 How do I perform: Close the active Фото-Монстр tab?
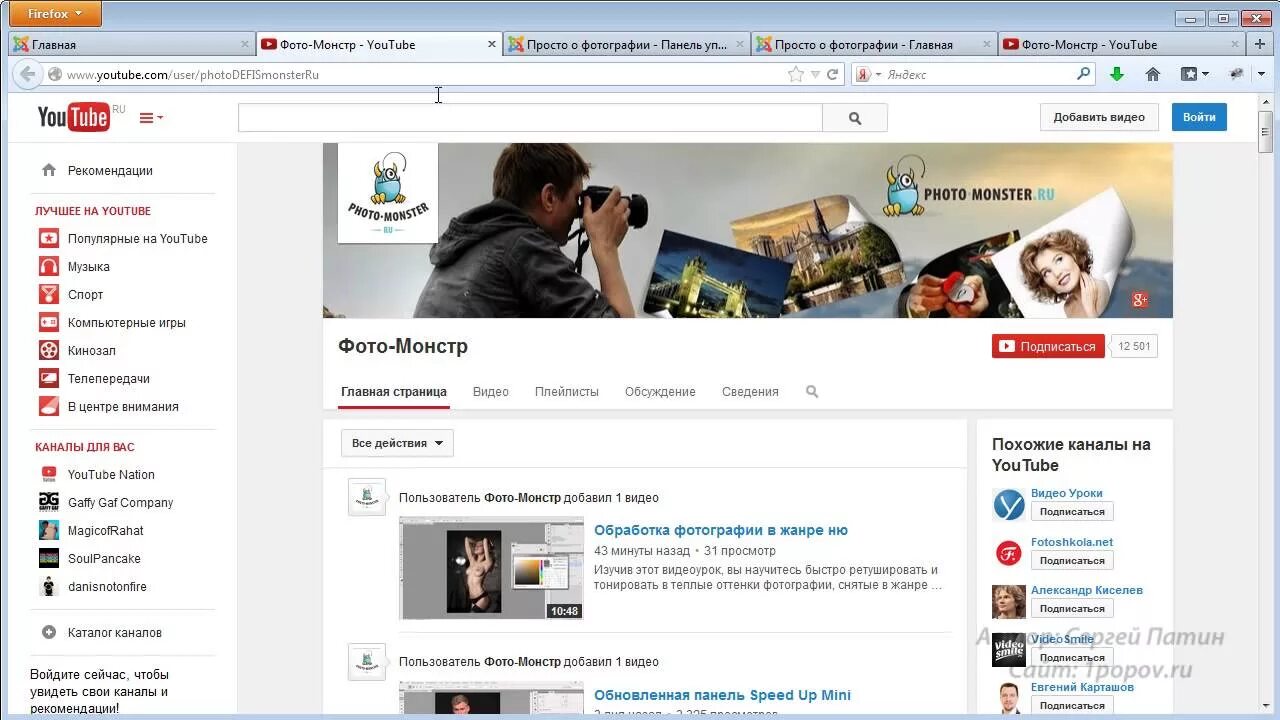492,44
